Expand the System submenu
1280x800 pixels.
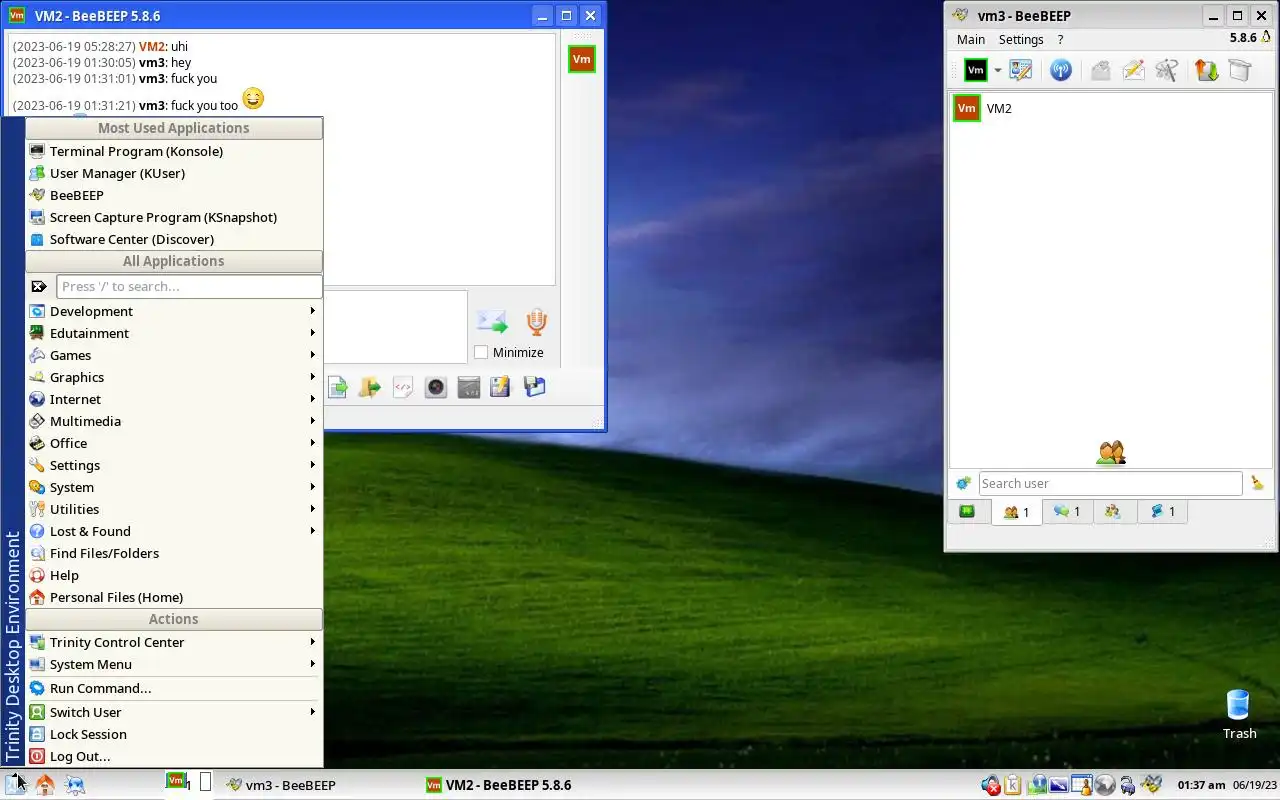(x=174, y=487)
